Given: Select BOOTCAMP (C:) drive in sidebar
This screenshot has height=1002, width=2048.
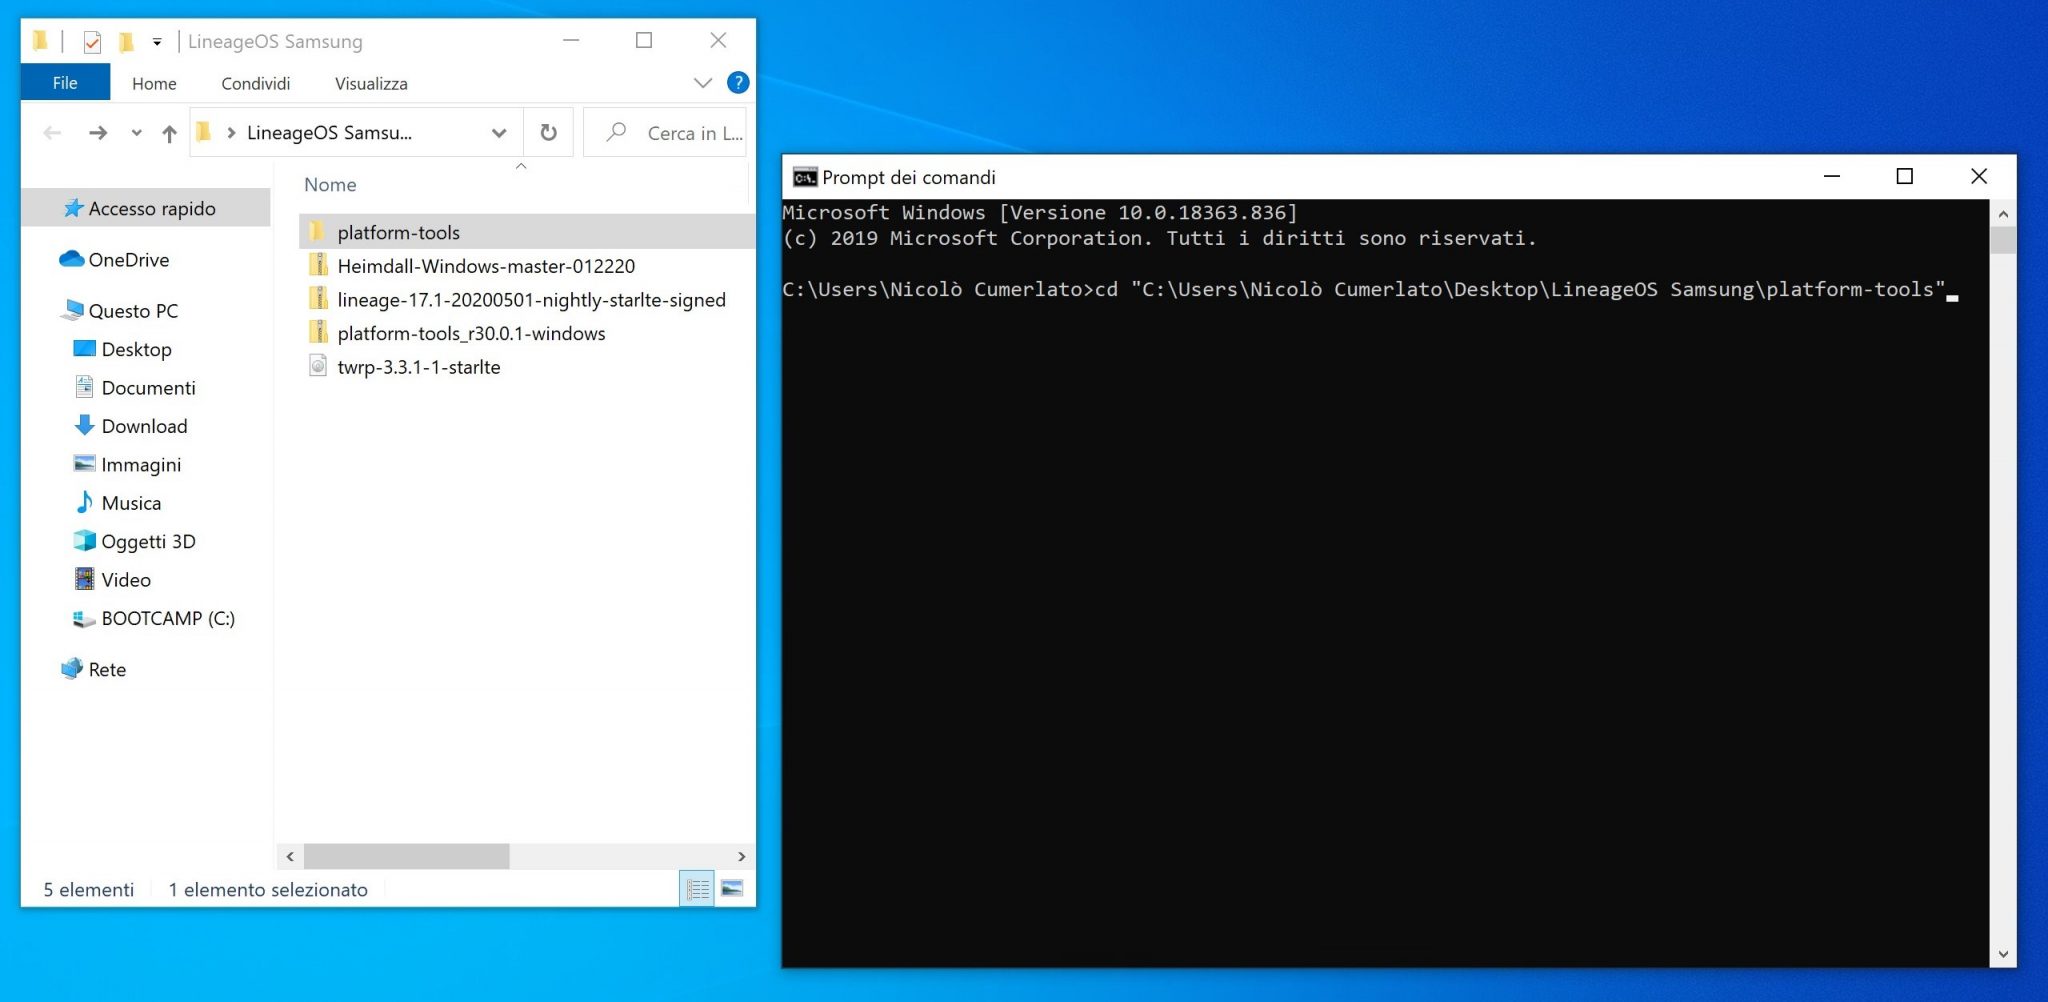Looking at the screenshot, I should (168, 618).
